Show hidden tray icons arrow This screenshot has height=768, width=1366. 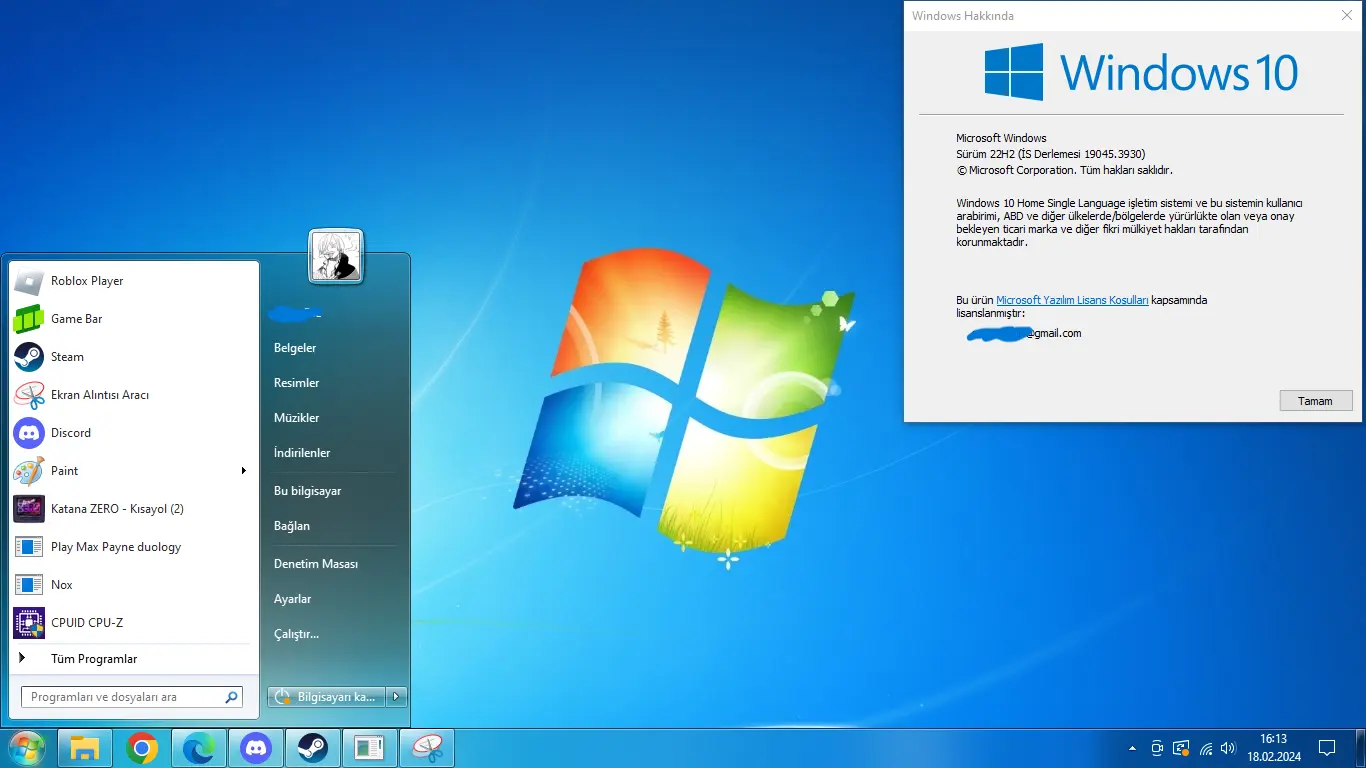click(1132, 748)
